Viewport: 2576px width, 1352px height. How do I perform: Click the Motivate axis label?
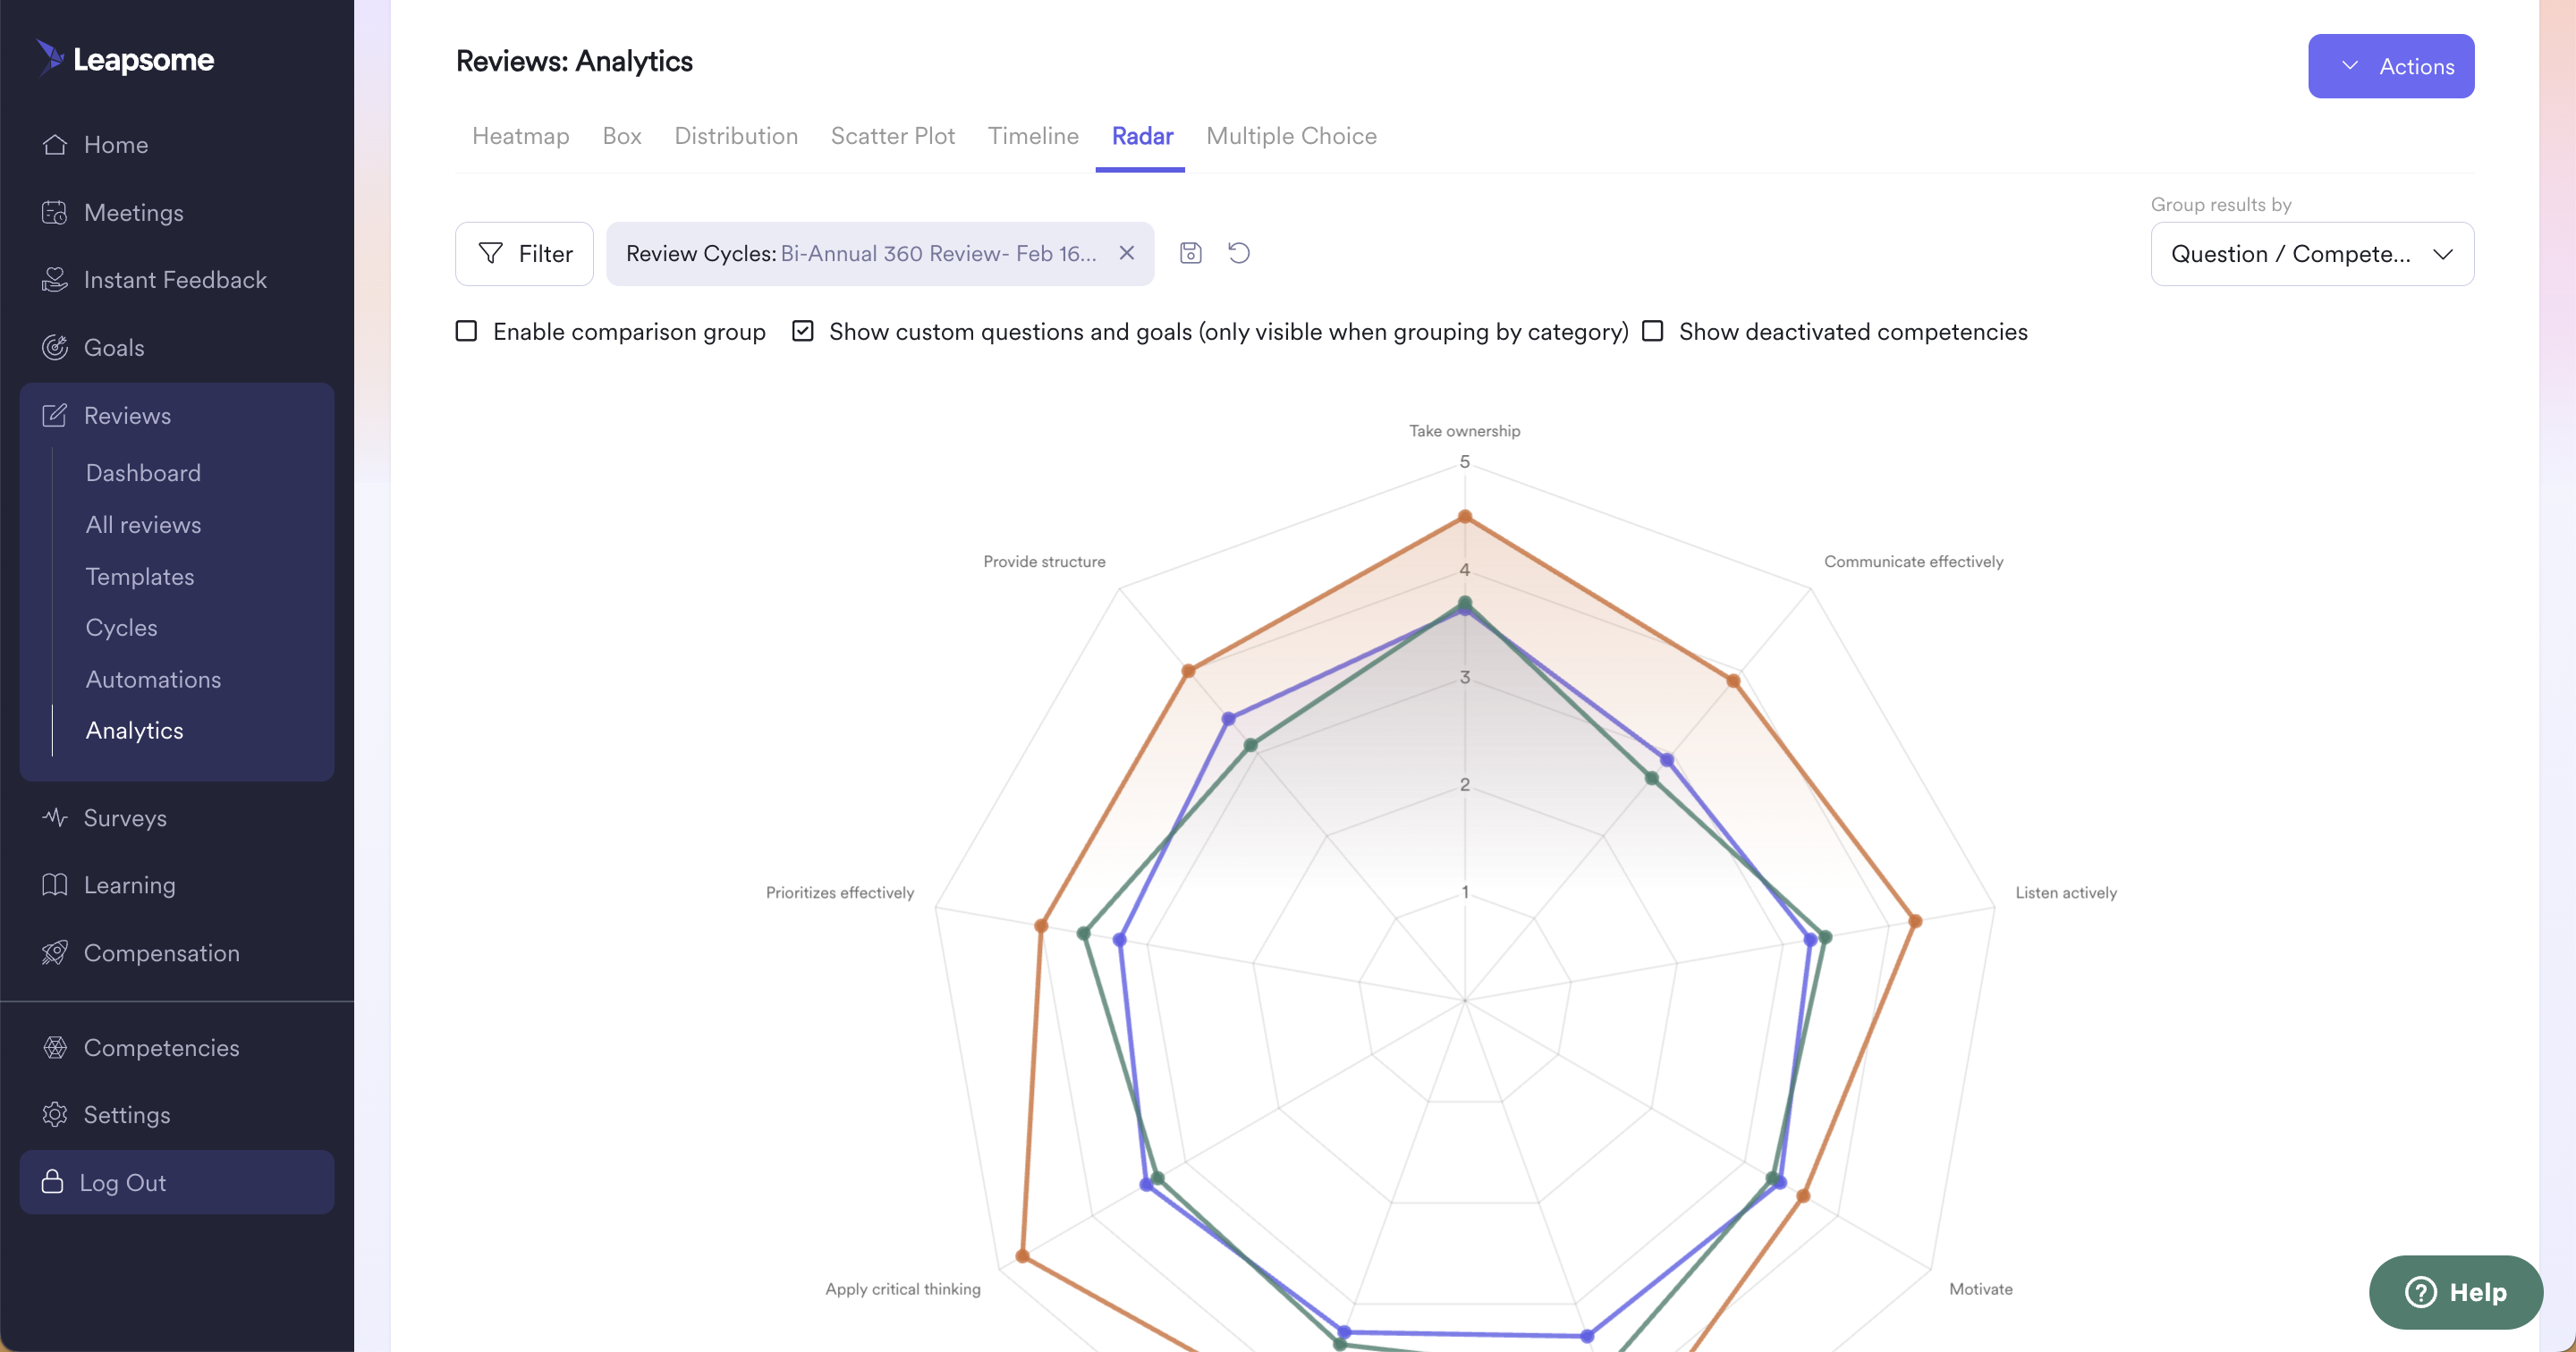(x=1980, y=1289)
